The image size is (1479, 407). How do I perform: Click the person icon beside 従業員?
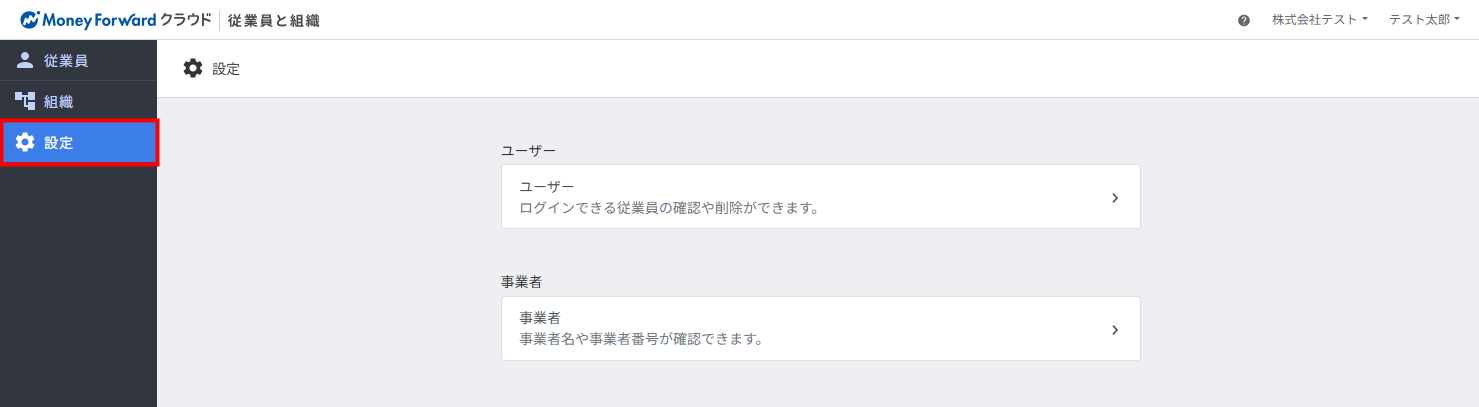(x=25, y=61)
